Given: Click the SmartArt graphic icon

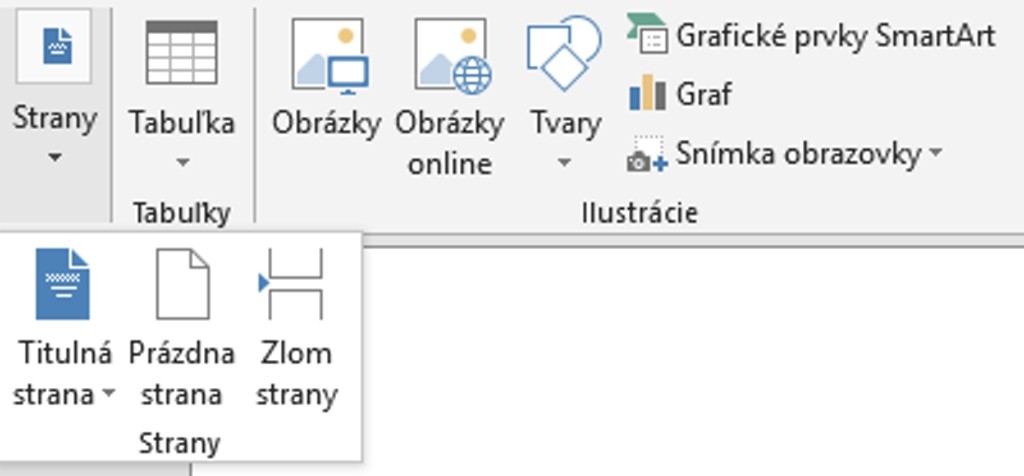Looking at the screenshot, I should click(x=647, y=35).
